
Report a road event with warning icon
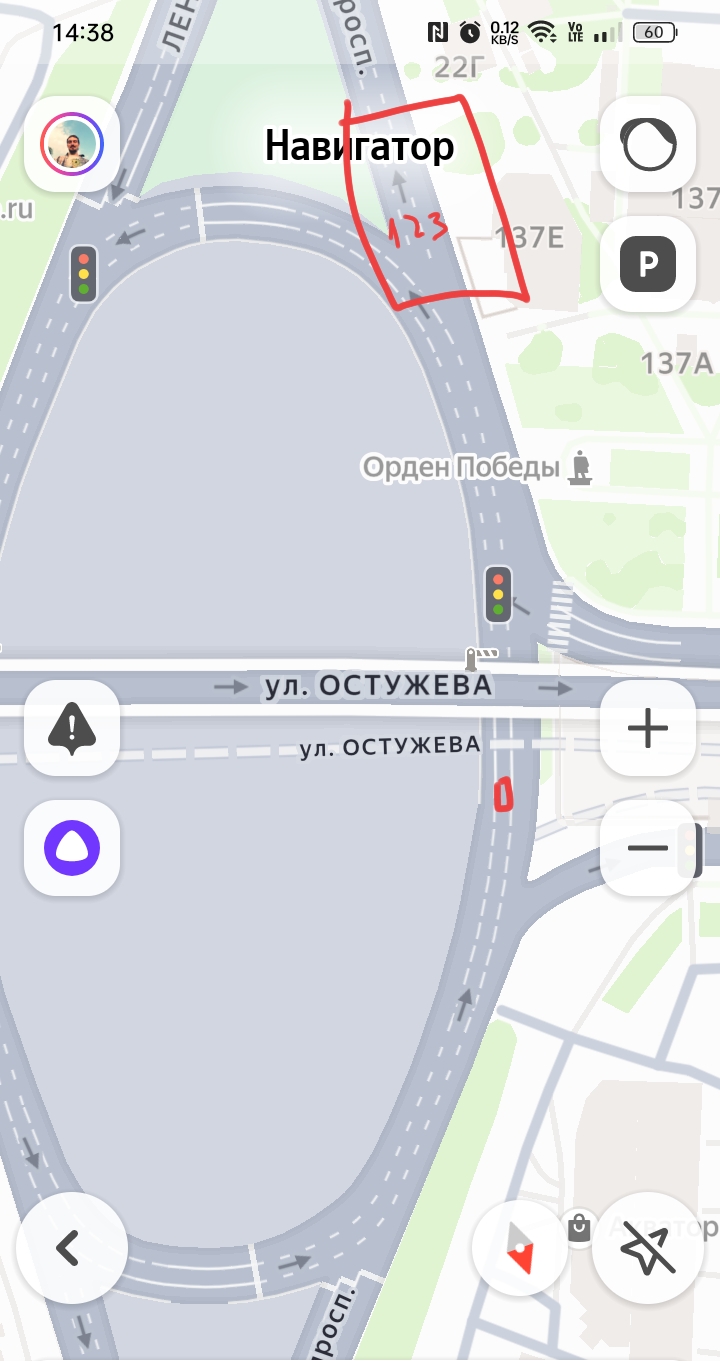[72, 728]
